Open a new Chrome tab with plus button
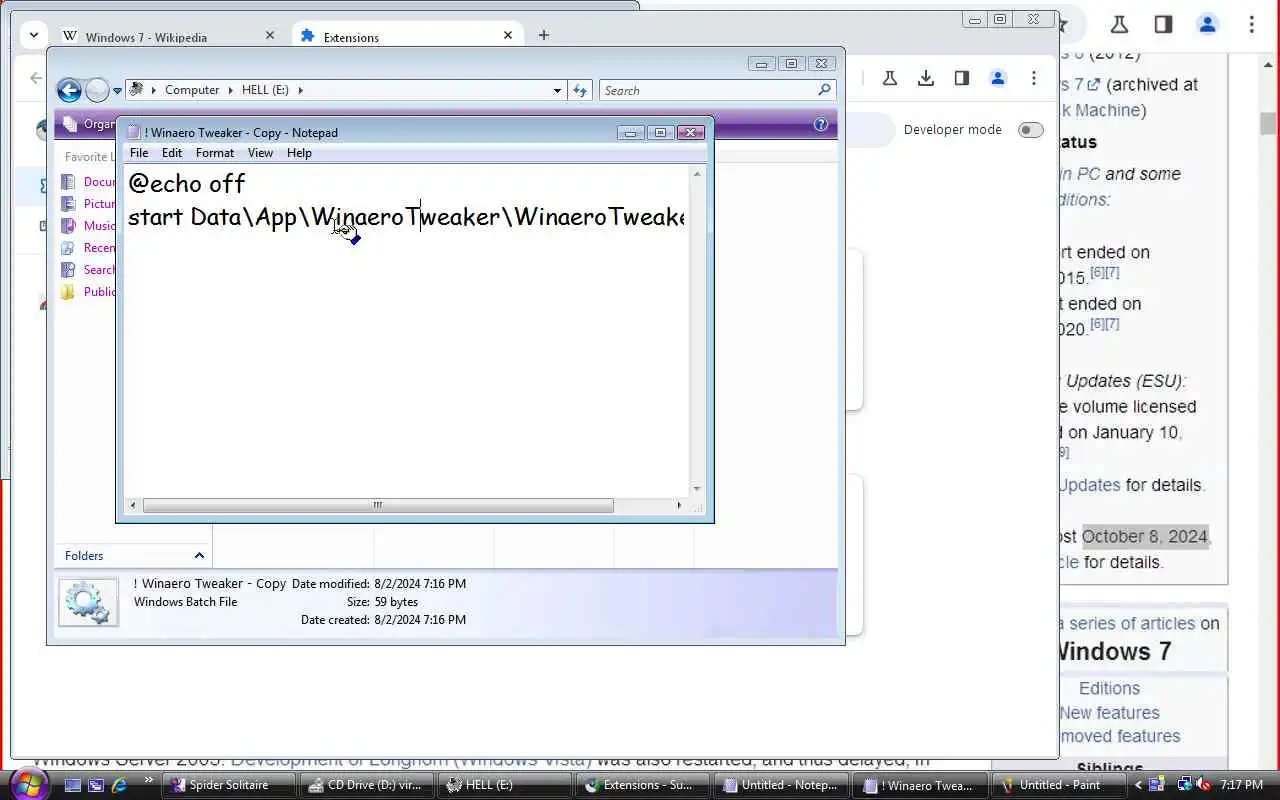1280x800 pixels. [x=543, y=35]
